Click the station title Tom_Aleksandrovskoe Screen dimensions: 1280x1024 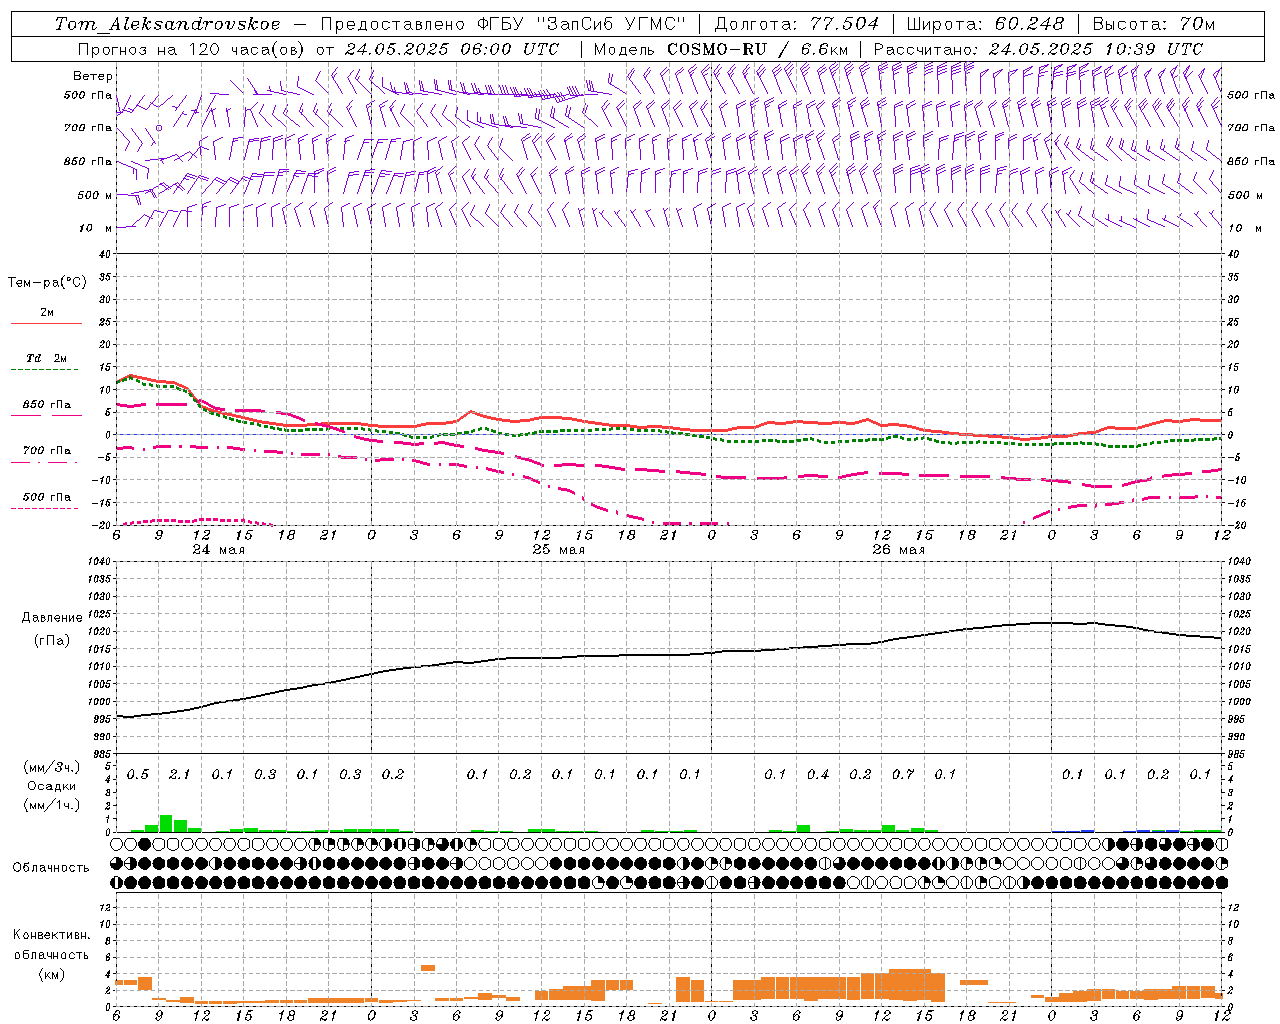point(167,23)
